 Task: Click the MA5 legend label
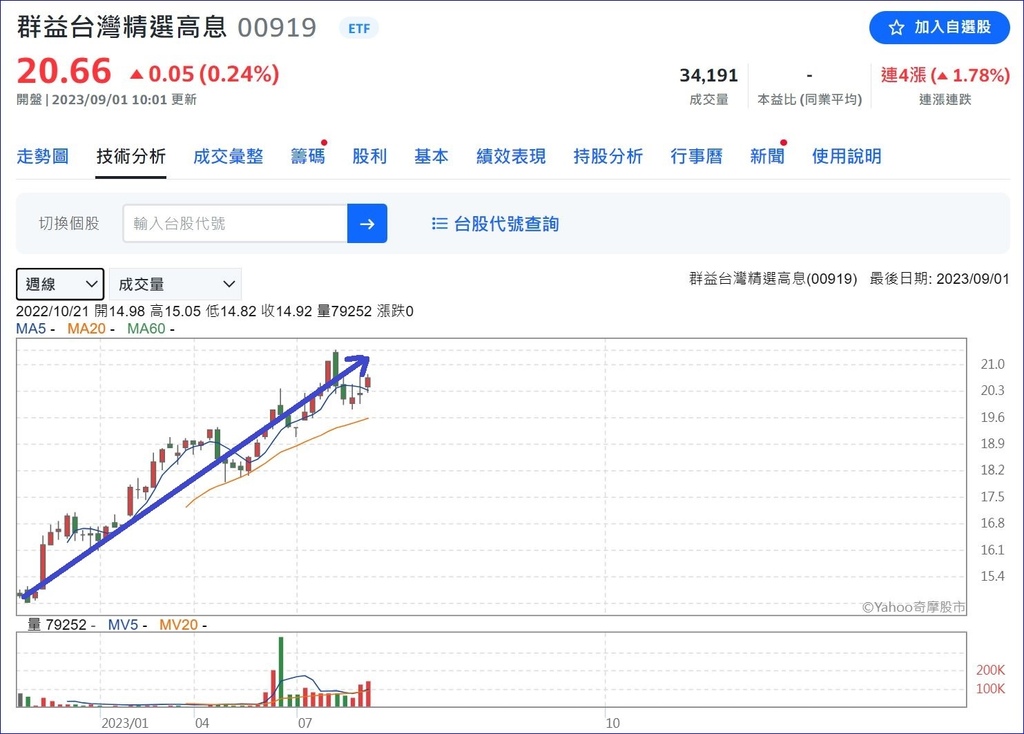[31, 328]
